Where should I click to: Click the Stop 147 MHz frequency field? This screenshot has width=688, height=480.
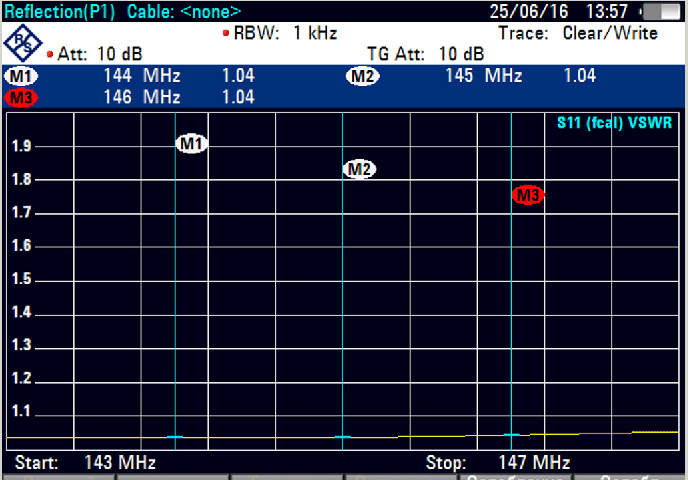click(x=498, y=463)
